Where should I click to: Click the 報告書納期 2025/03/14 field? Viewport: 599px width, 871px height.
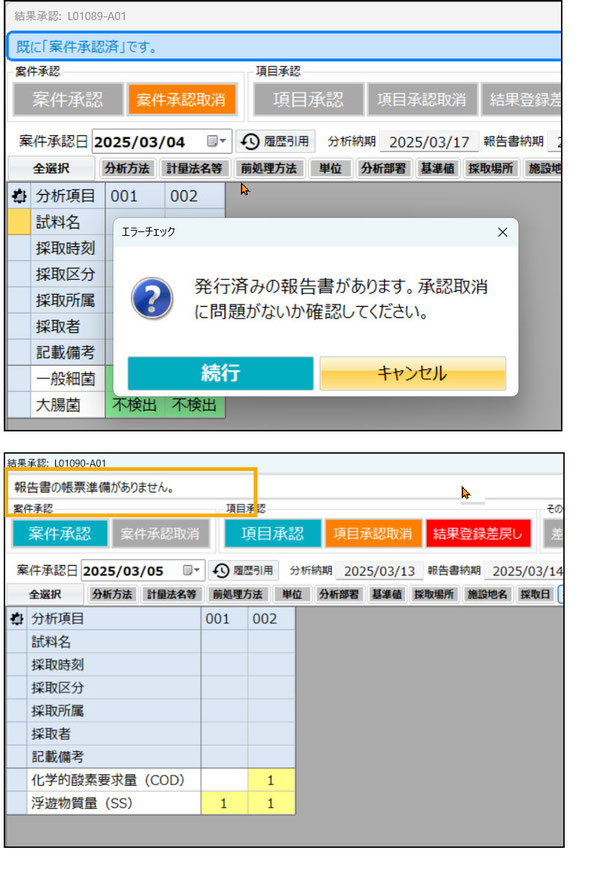point(523,570)
